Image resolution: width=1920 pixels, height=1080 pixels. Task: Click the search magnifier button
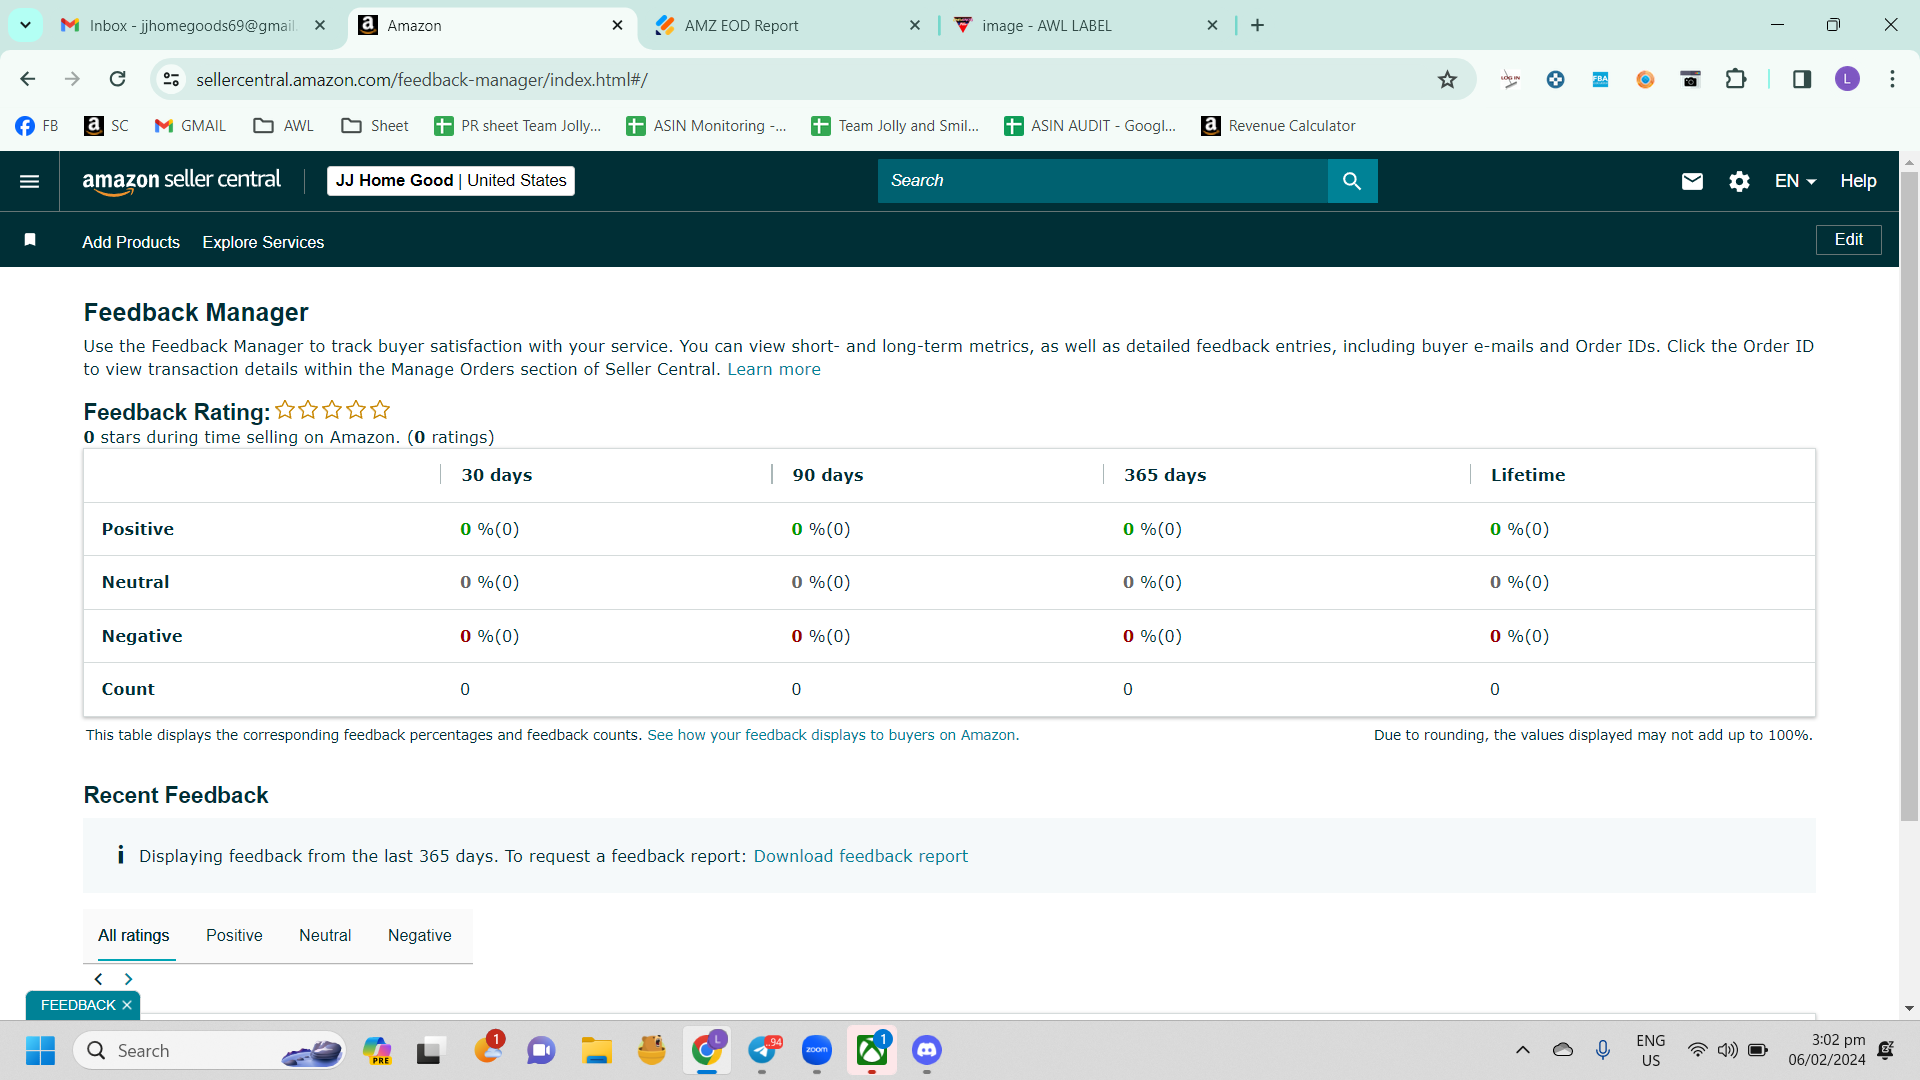tap(1352, 181)
